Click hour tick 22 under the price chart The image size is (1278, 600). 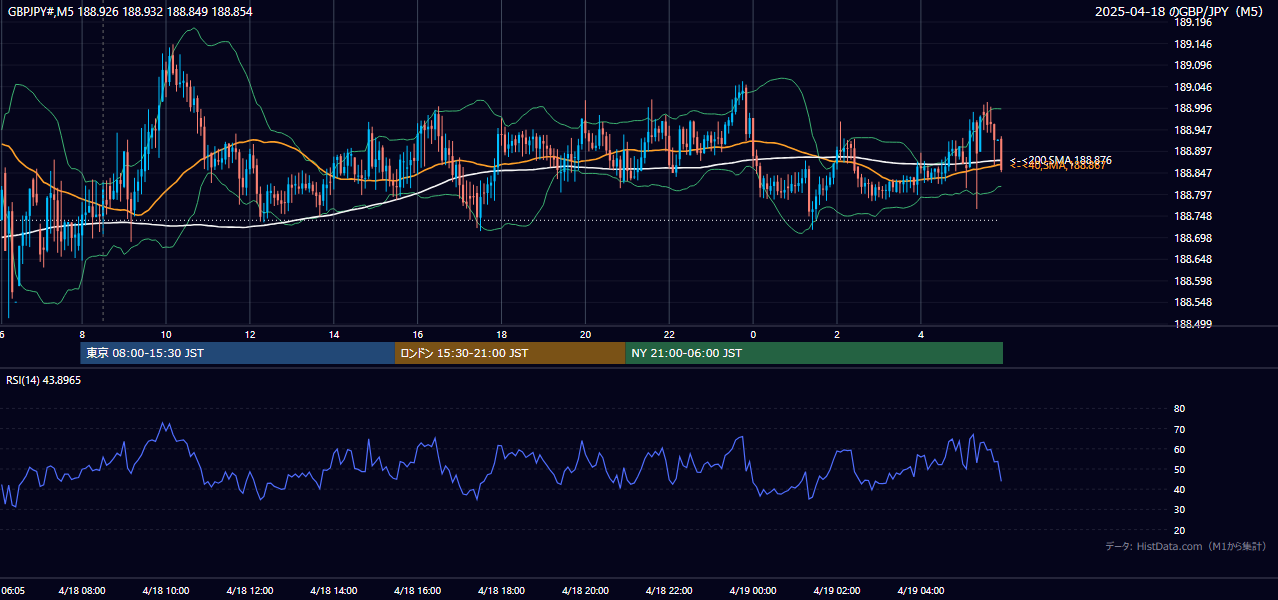click(x=670, y=334)
